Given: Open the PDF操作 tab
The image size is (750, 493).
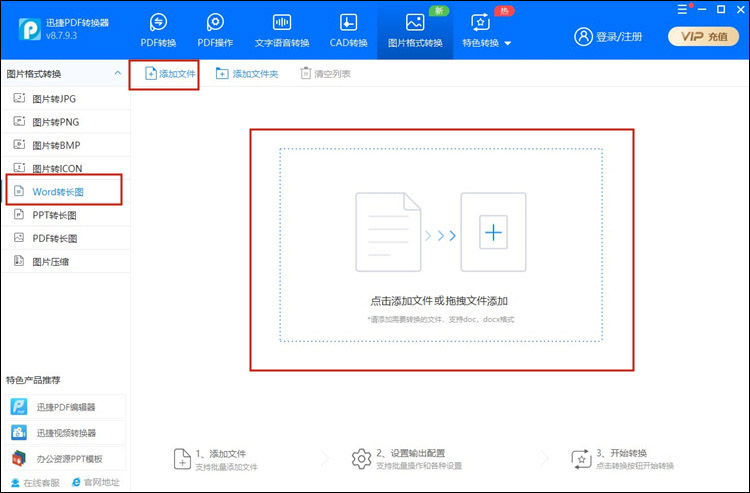Looking at the screenshot, I should click(x=215, y=30).
